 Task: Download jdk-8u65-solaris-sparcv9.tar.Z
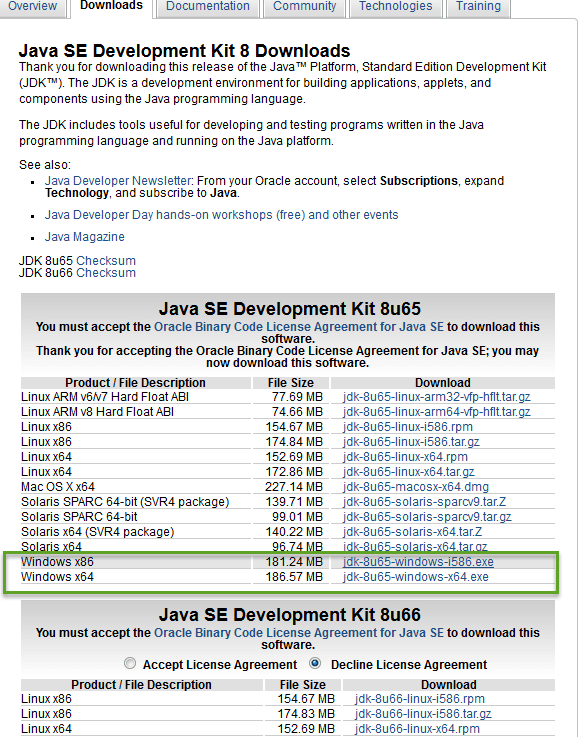coord(424,502)
